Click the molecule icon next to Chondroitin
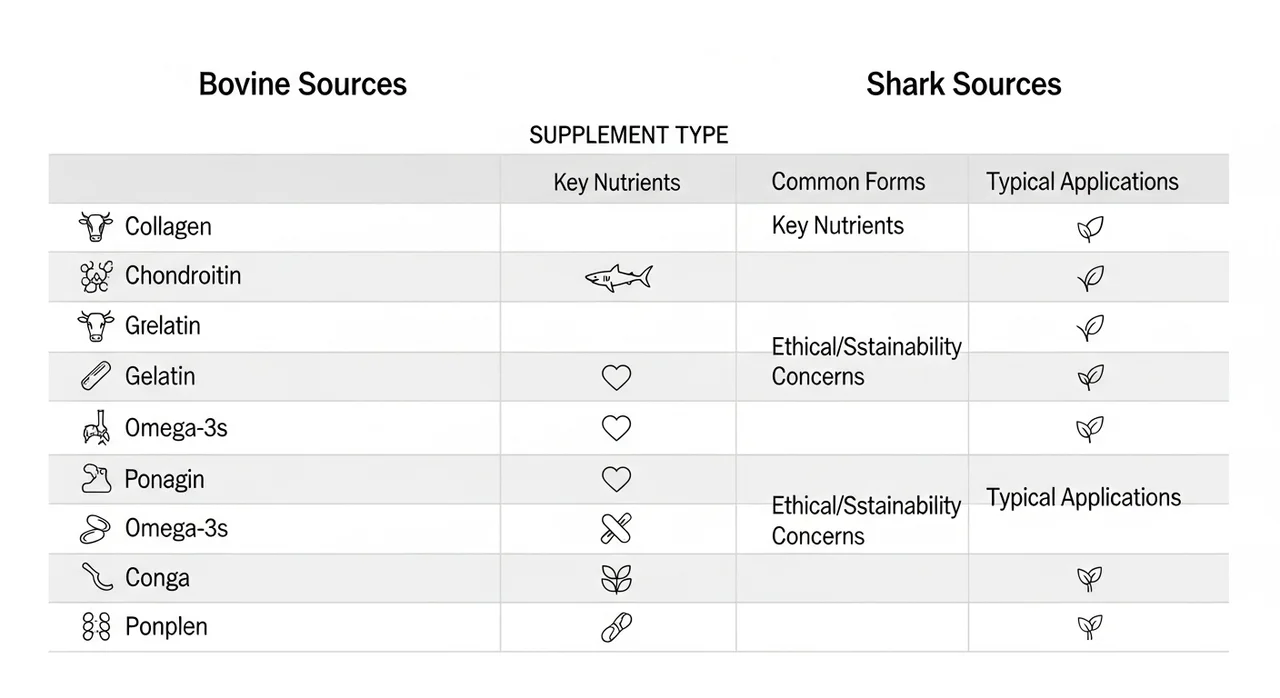This screenshot has width=1280, height=698. point(96,277)
